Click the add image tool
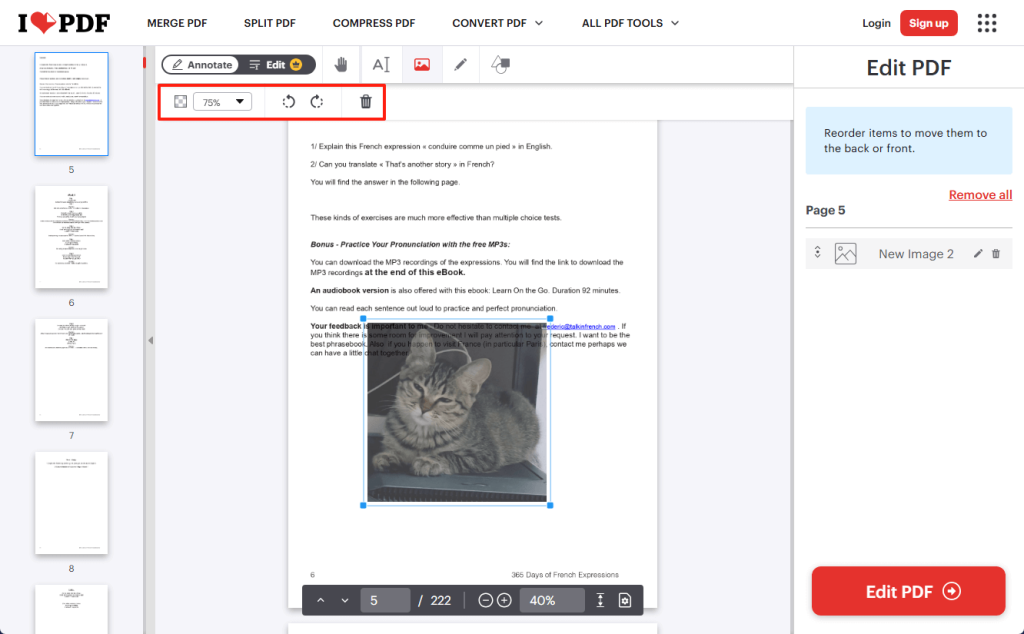This screenshot has width=1024, height=634. click(x=422, y=64)
